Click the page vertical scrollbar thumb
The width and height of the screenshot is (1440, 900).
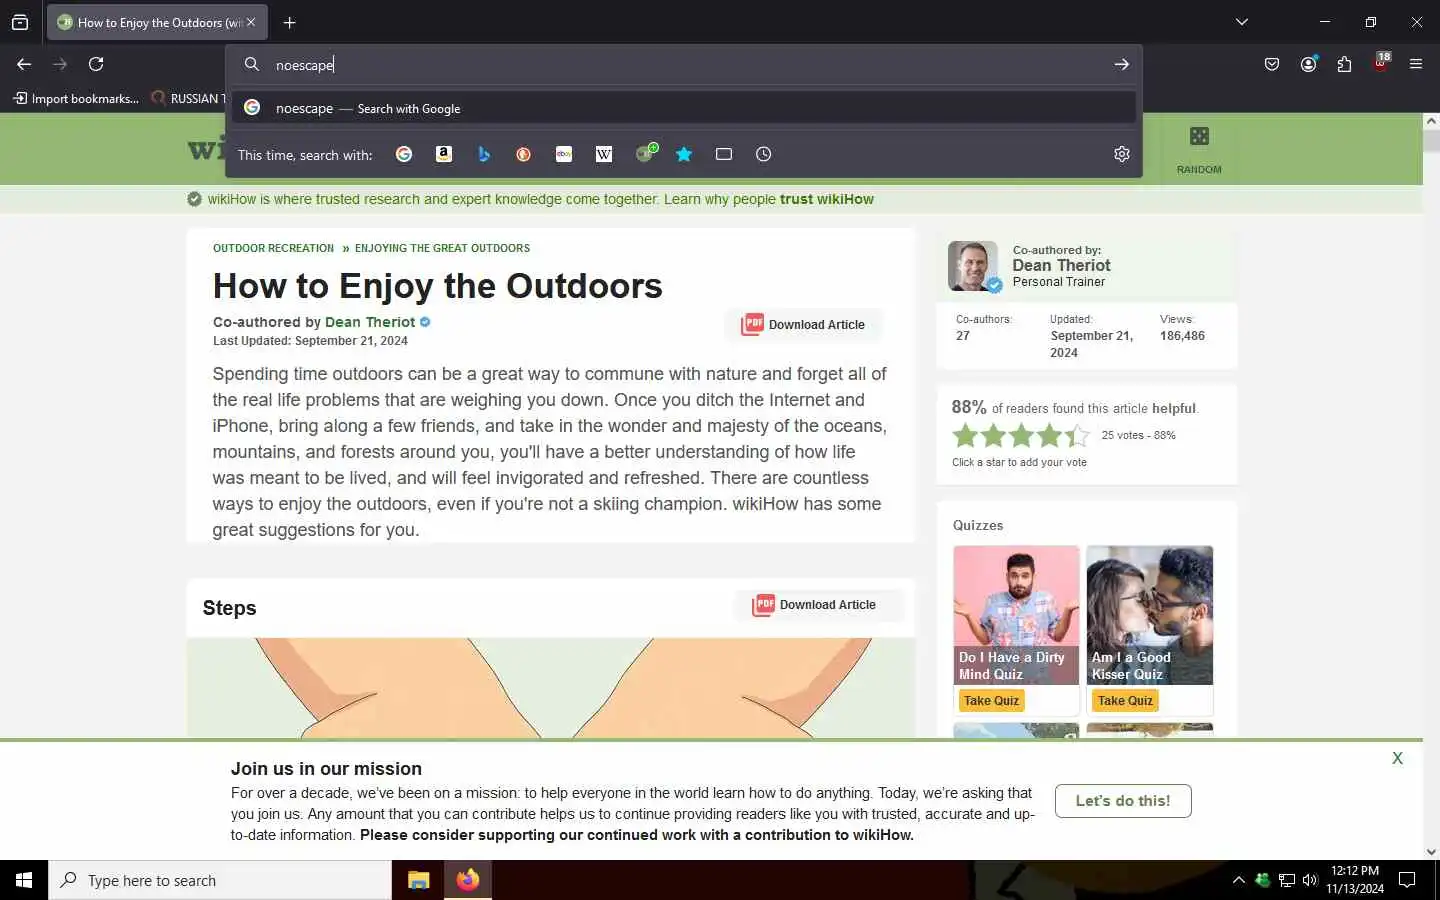pos(1431,140)
